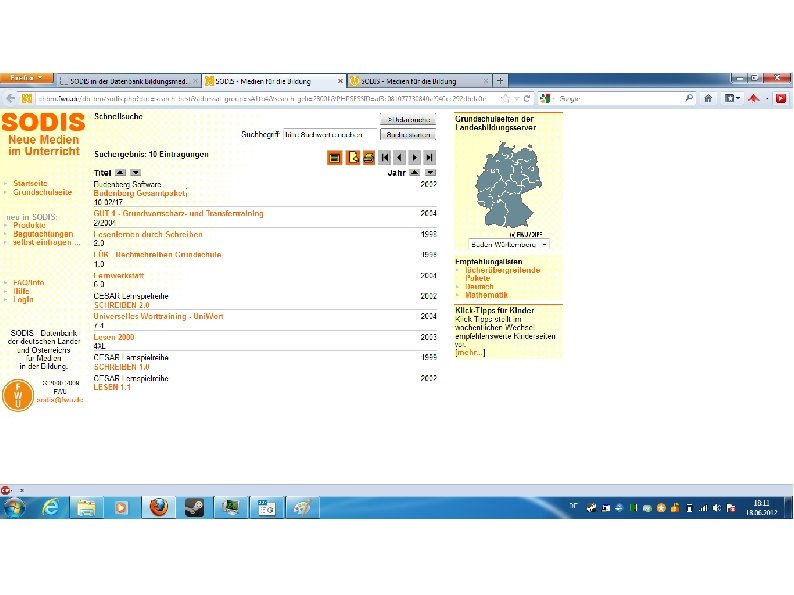Open a new tab with plus button
This screenshot has width=794, height=595.
pos(500,81)
